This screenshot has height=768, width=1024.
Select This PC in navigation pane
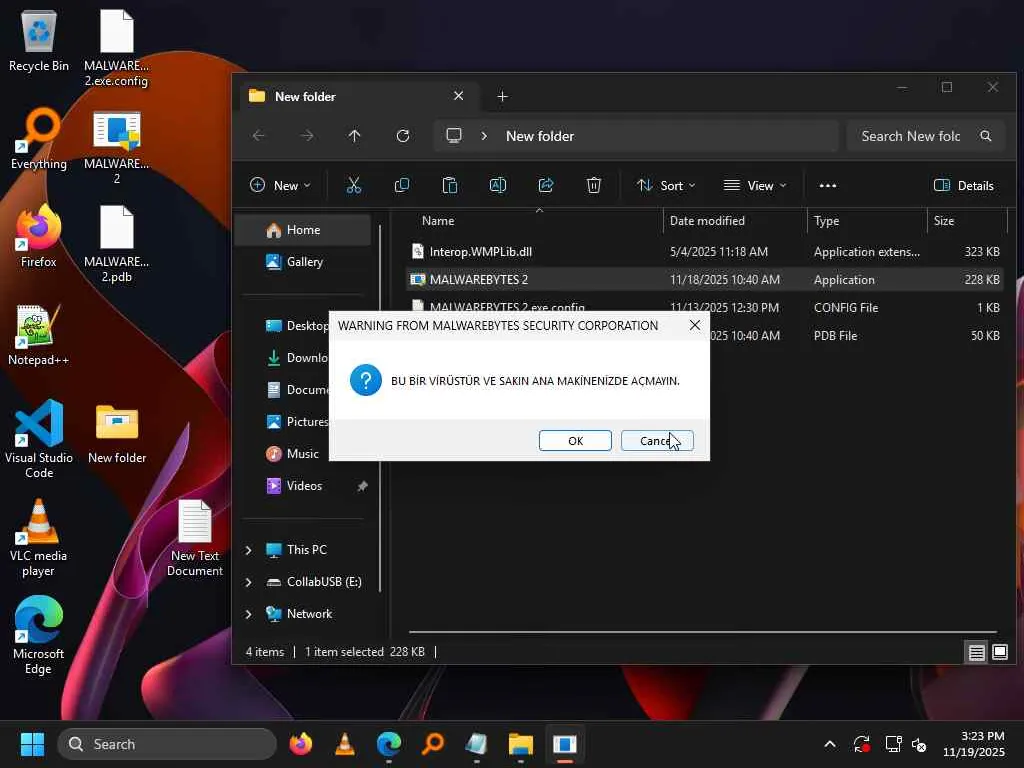306,550
